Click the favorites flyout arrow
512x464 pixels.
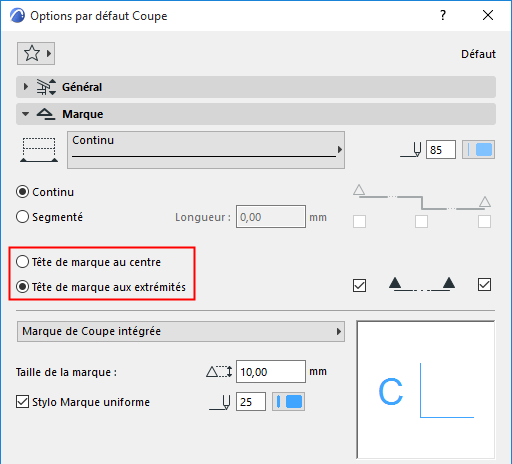coord(49,53)
